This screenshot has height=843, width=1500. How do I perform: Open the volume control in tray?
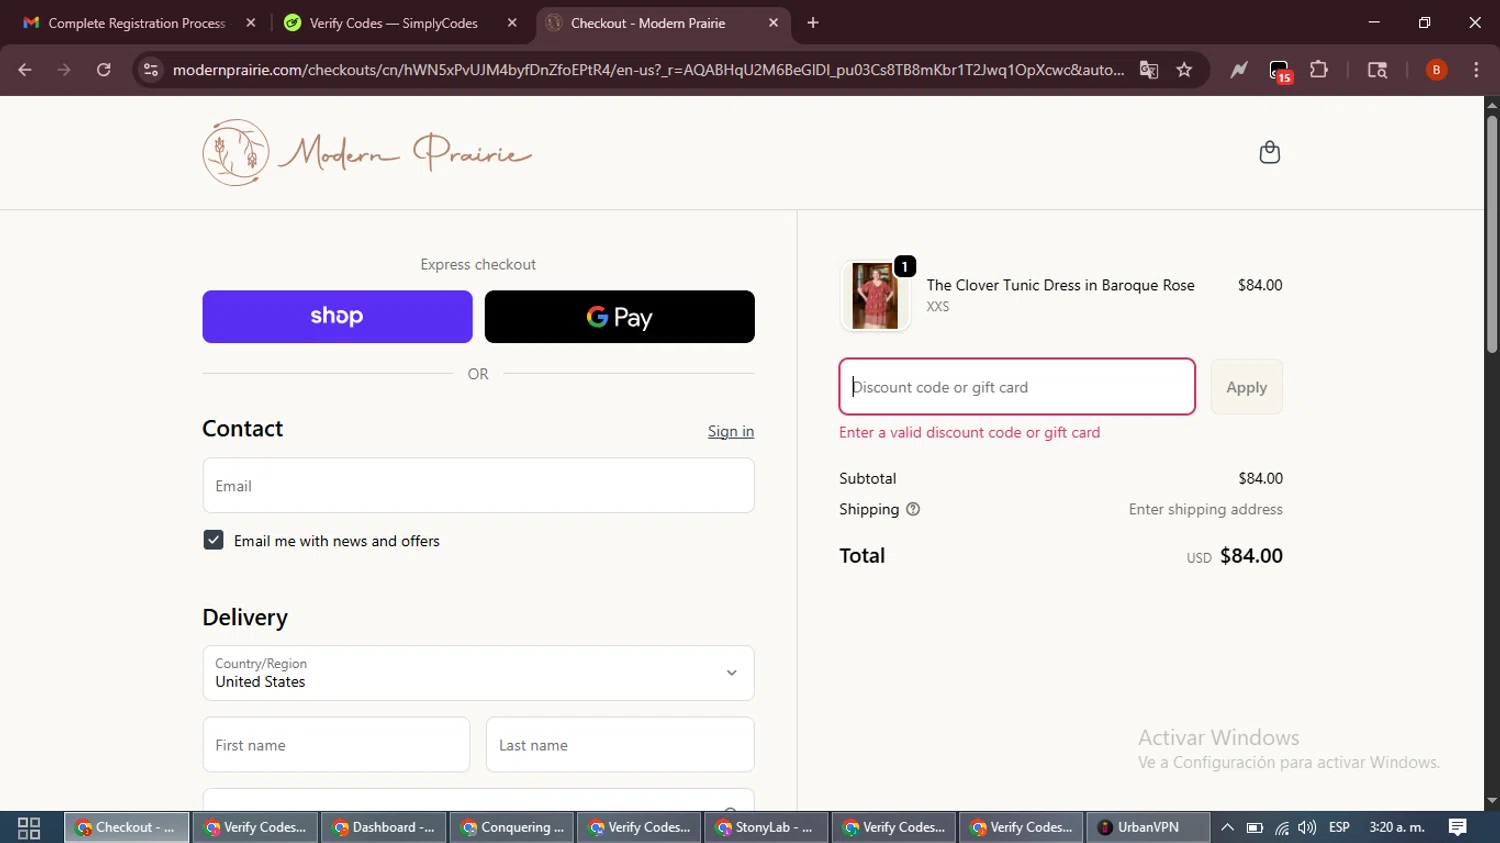pyautogui.click(x=1307, y=828)
